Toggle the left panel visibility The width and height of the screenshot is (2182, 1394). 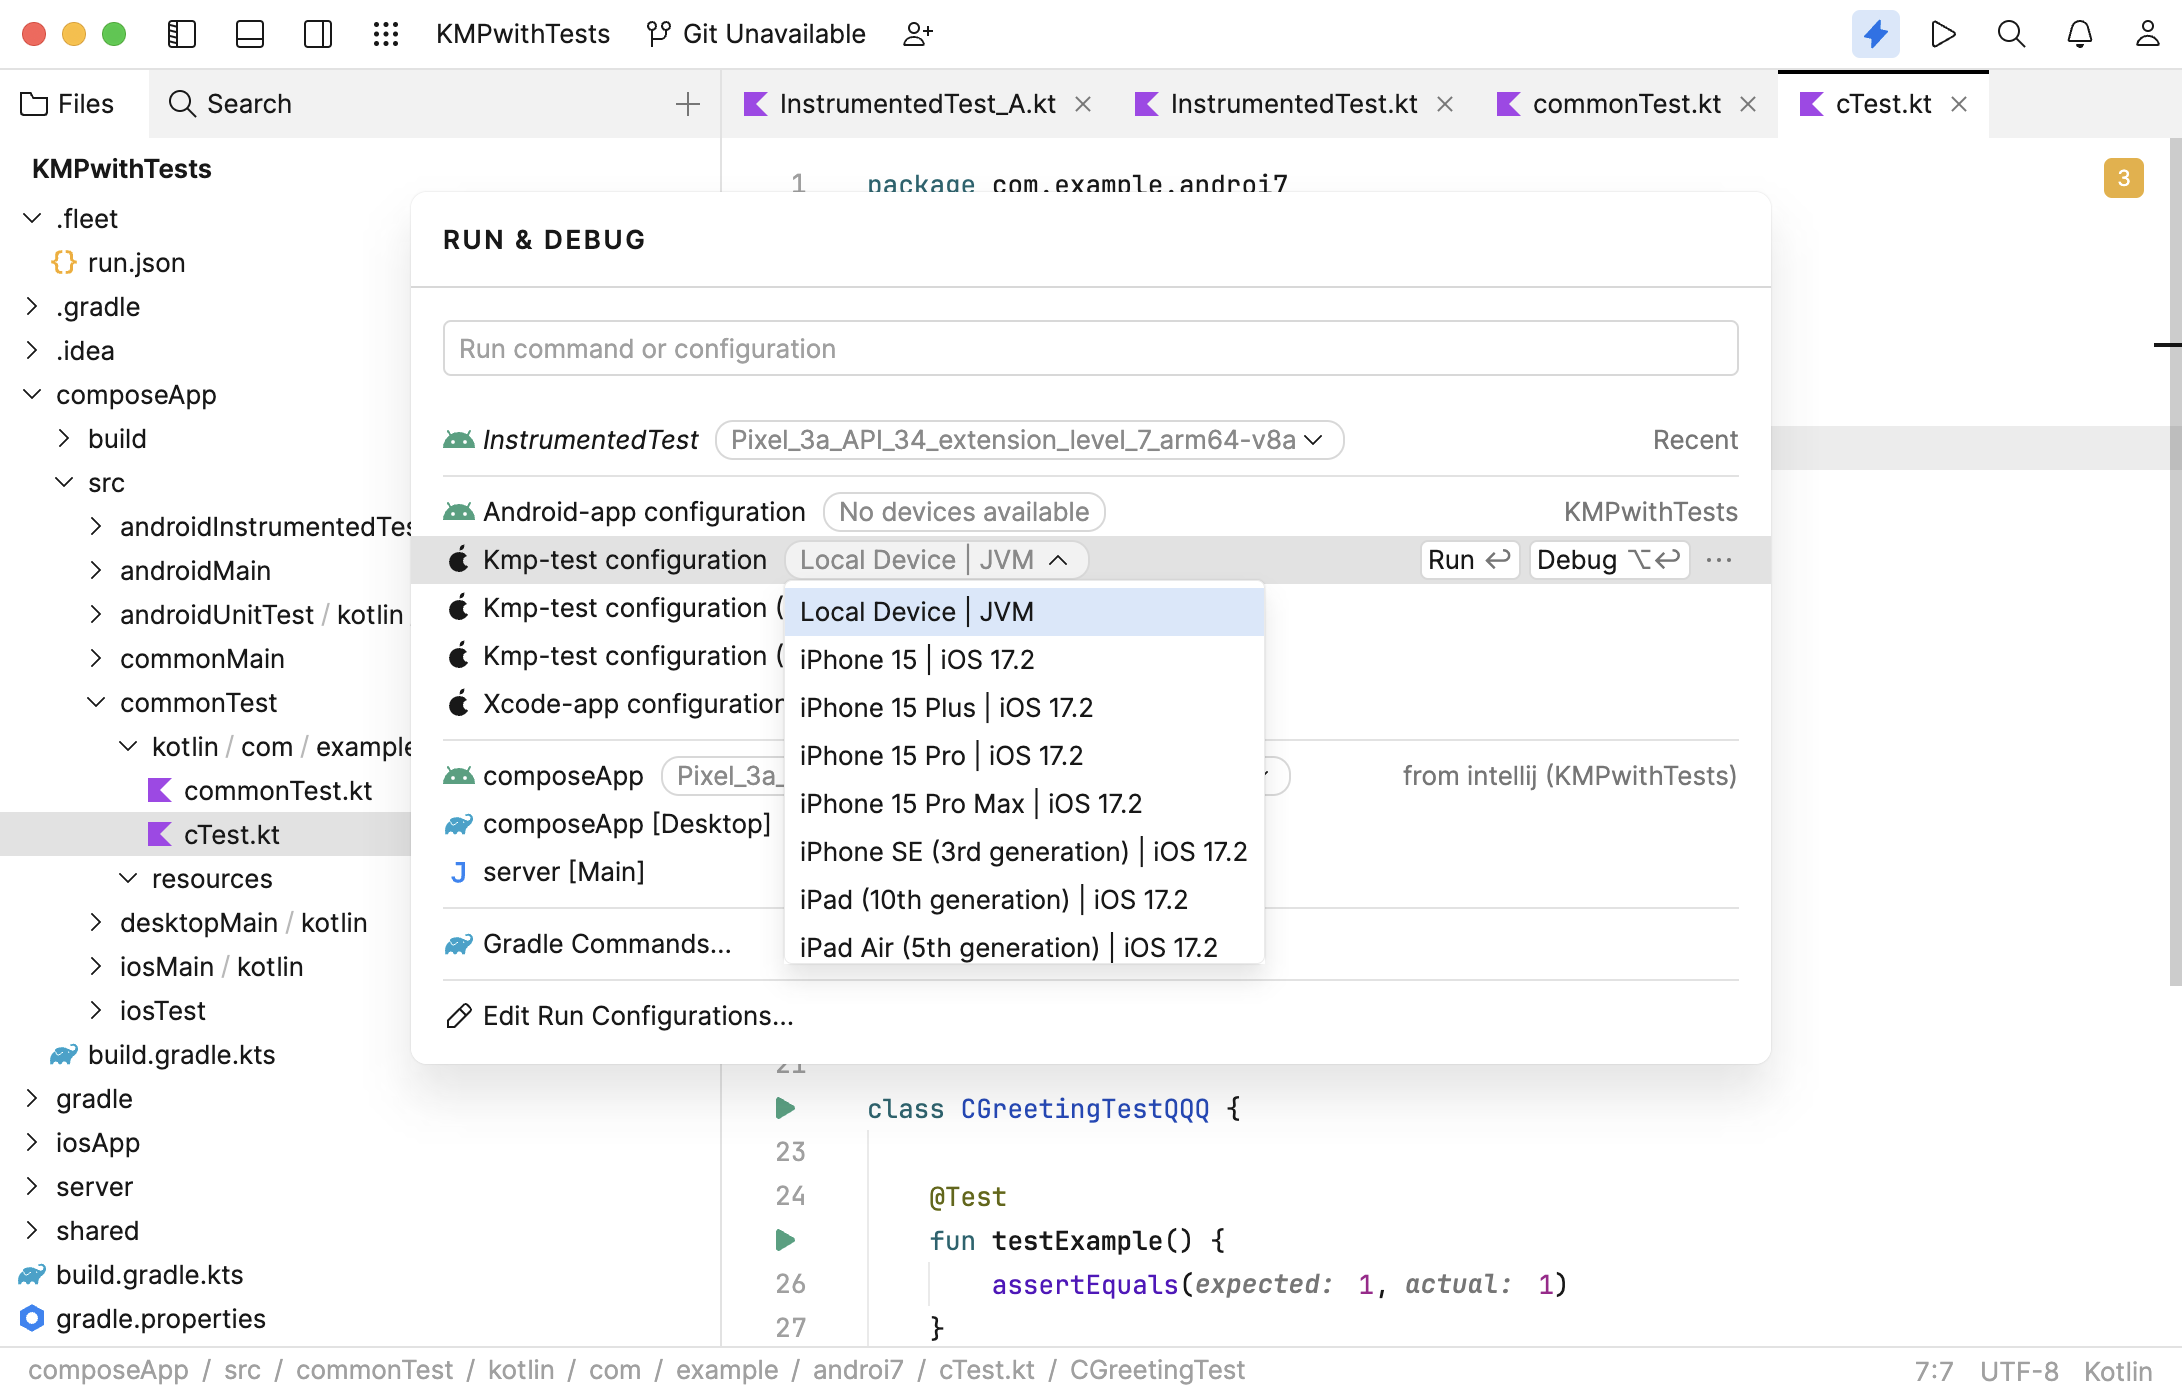click(x=181, y=33)
